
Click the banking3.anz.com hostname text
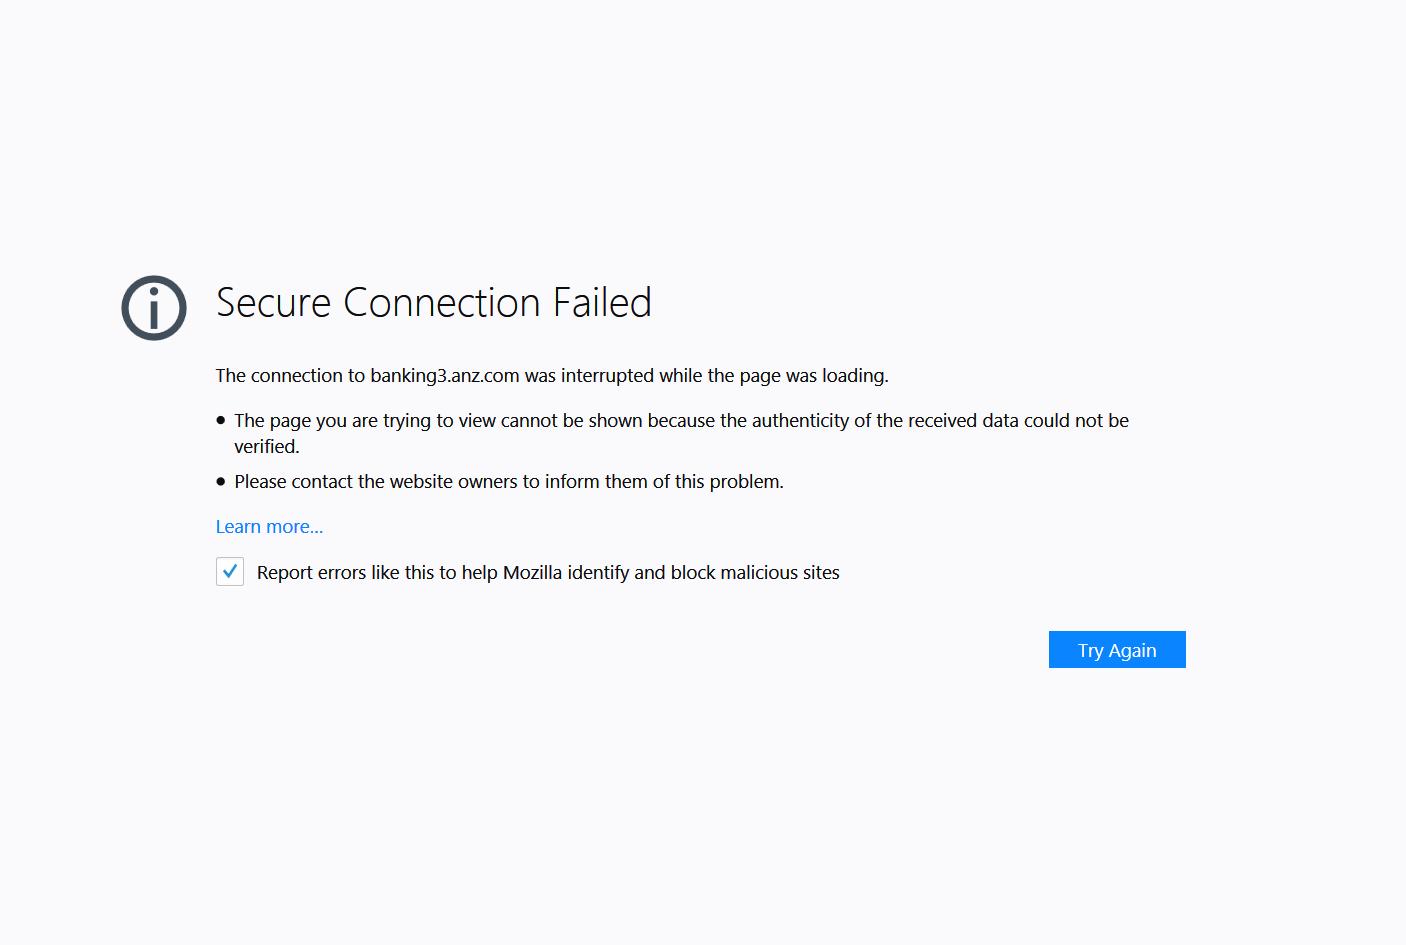pyautogui.click(x=444, y=376)
